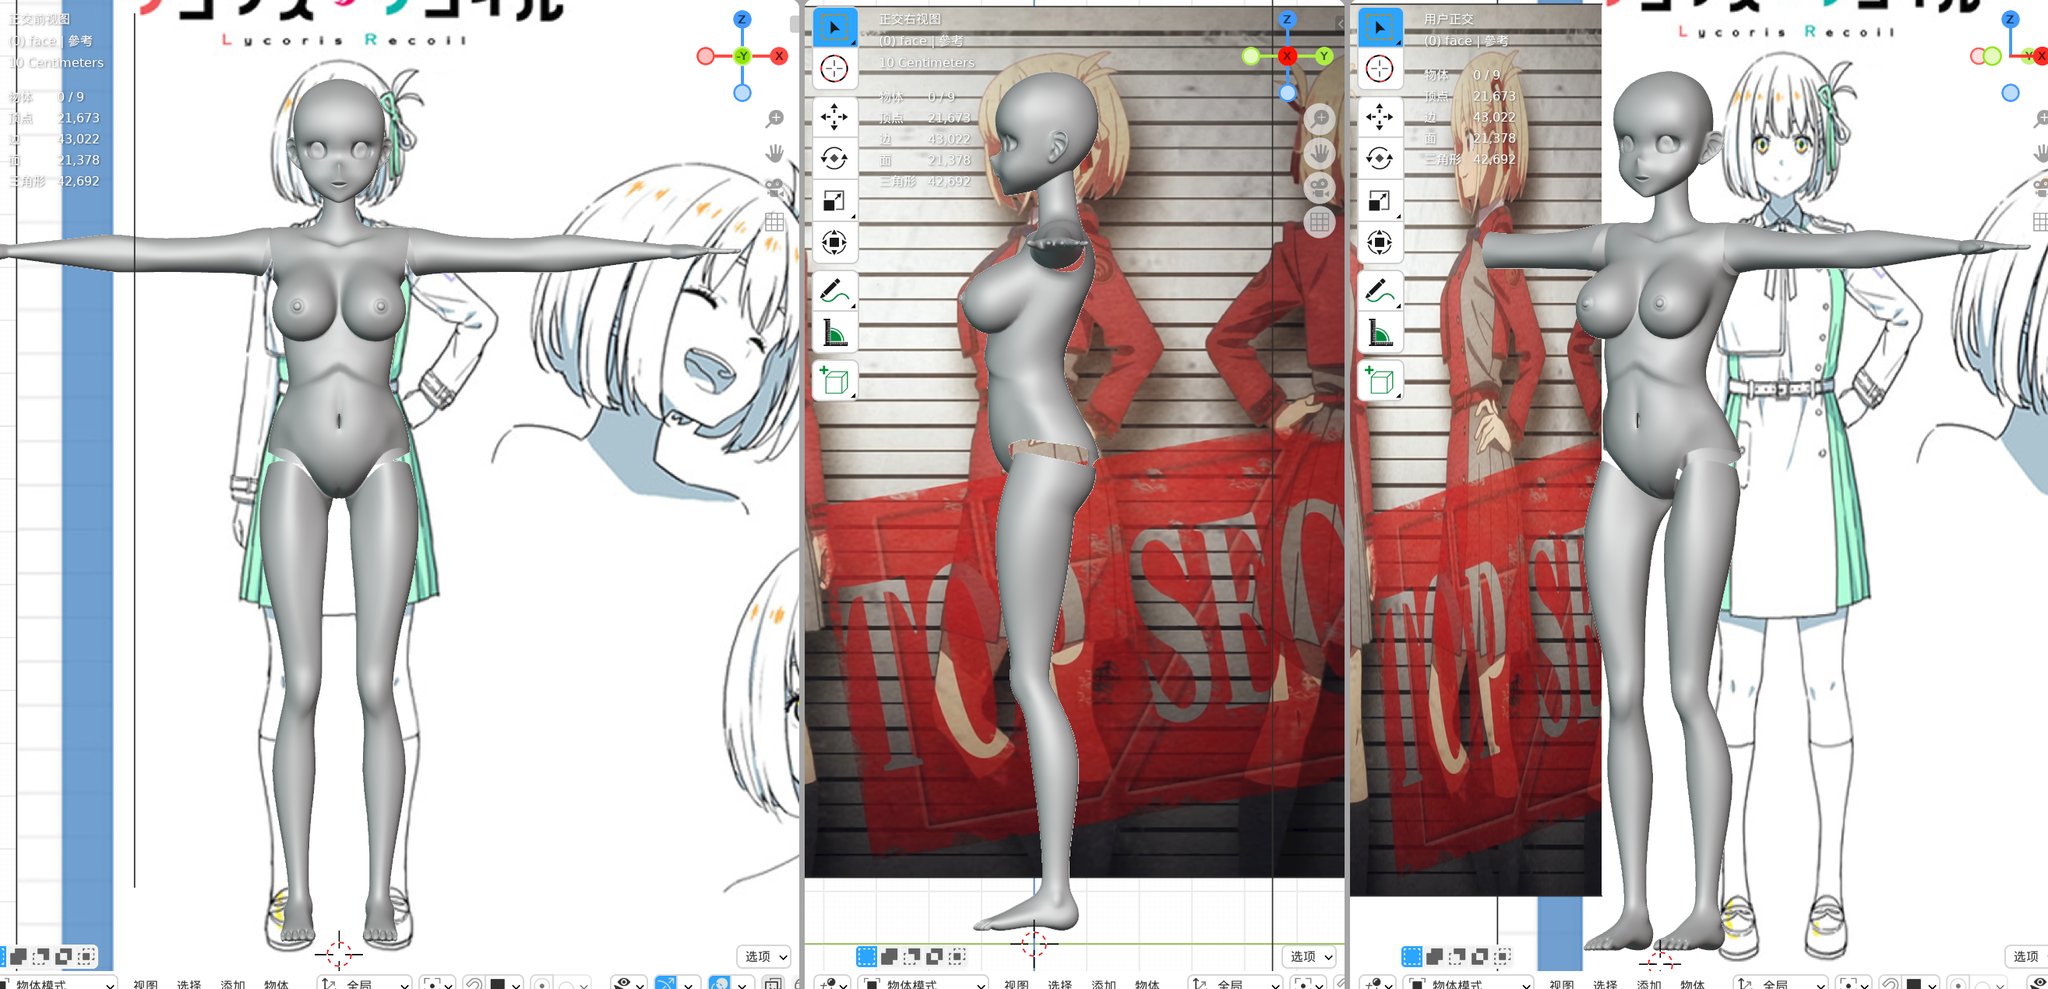
Task: Open 物体模式 mode dropdown in the right viewport
Action: point(1468,984)
